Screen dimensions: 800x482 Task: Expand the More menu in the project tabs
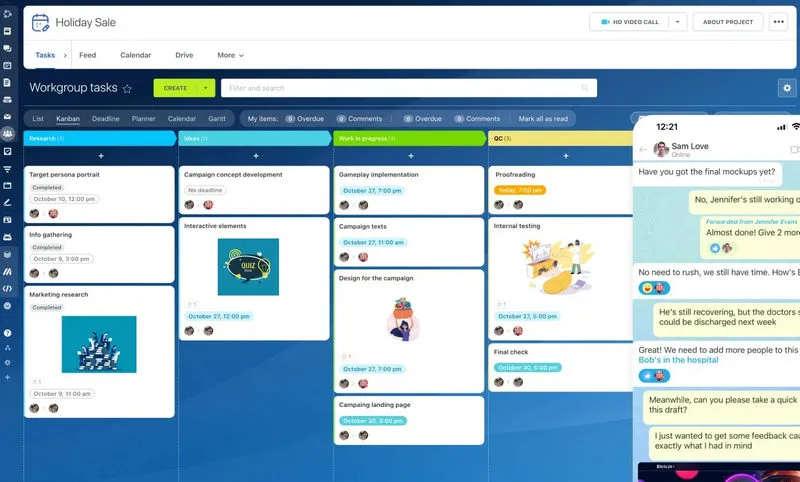click(231, 55)
